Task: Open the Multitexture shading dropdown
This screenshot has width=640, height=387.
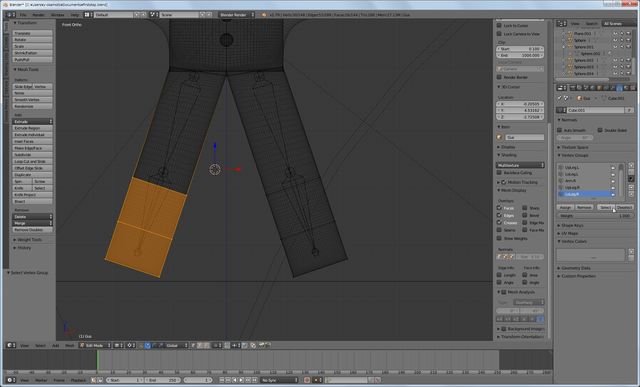Action: click(x=520, y=165)
